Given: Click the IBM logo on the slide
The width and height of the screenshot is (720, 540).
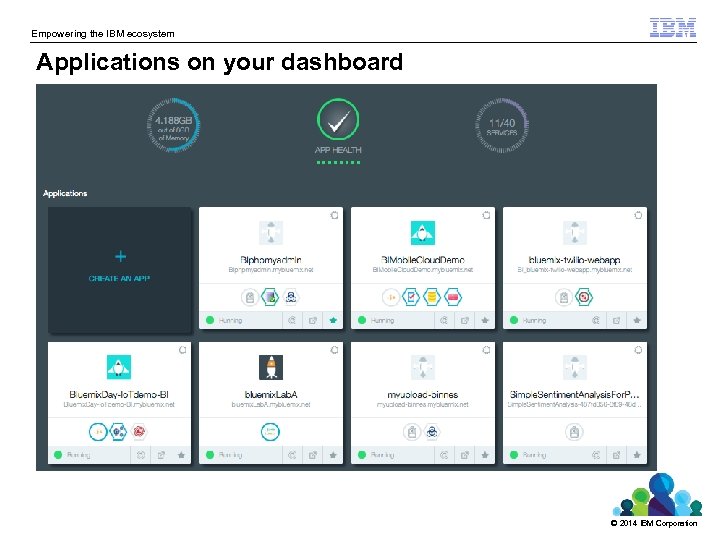Looking at the screenshot, I should coord(673,28).
